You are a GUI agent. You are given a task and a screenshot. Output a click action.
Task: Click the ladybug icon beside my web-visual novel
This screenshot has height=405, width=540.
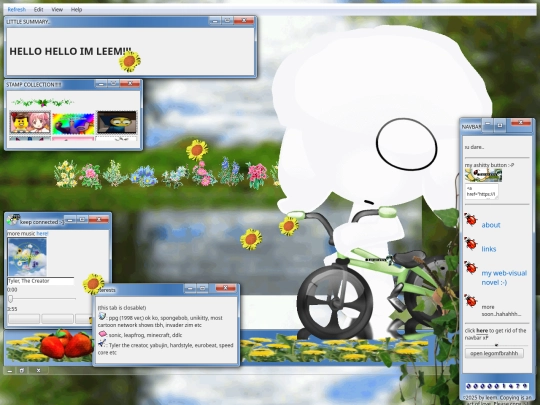[x=470, y=268]
